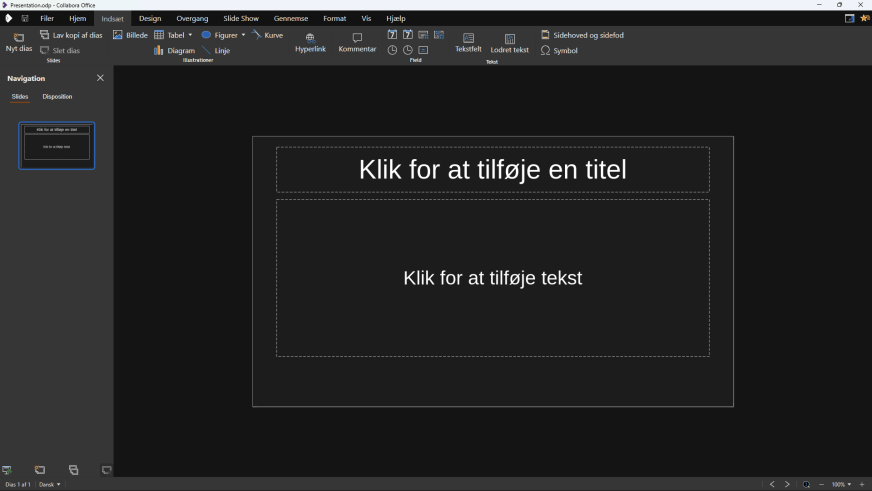
Task: Expand the Tabel dropdown arrow
Action: click(190, 35)
